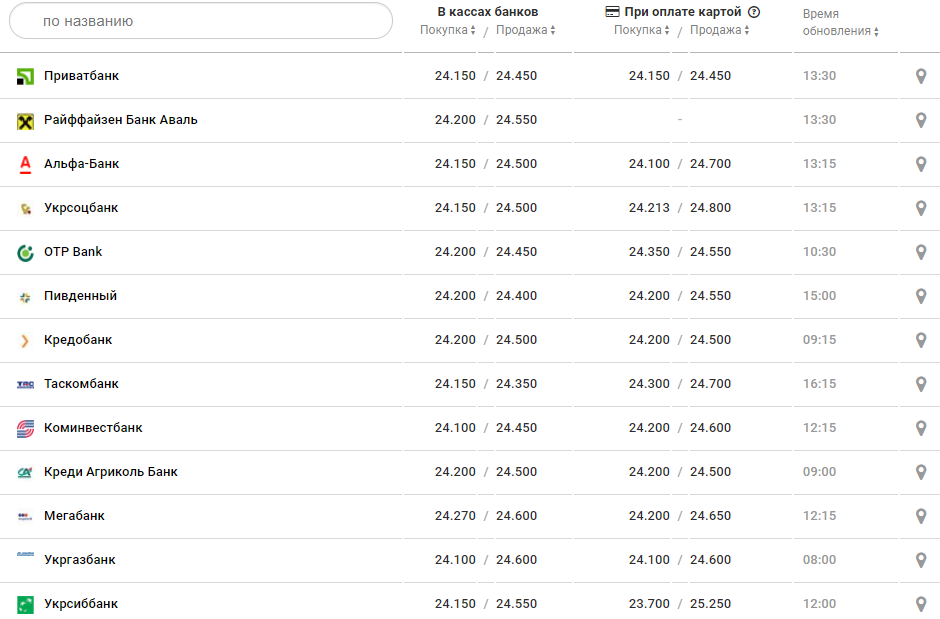This screenshot has width=940, height=619.
Task: Click the Райффайзен Банк Аваль logo
Action: (x=26, y=121)
